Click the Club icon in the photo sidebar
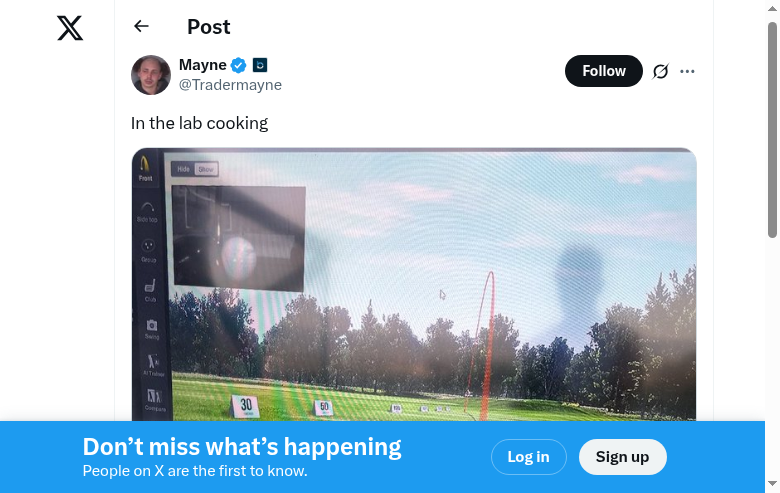The width and height of the screenshot is (780, 493). tap(150, 291)
